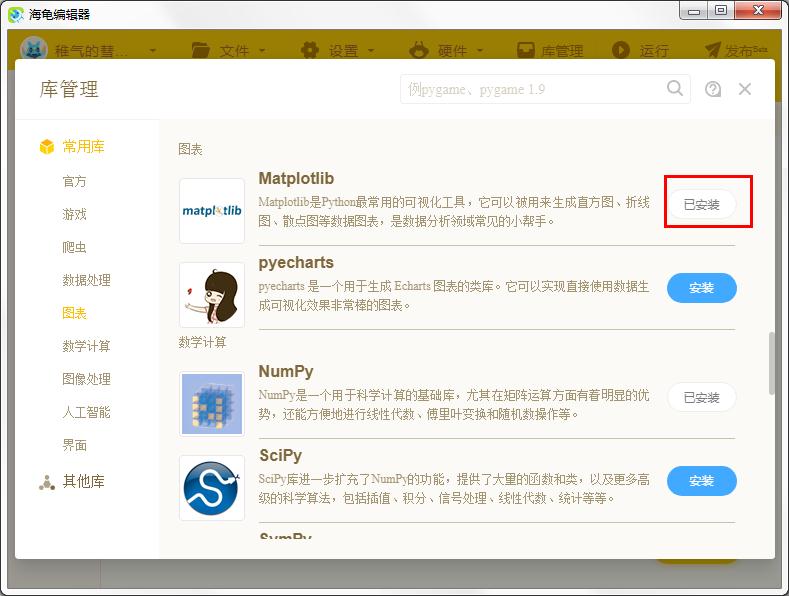This screenshot has height=596, width=789.
Task: Select 官方 in the sidebar
Action: 74,181
